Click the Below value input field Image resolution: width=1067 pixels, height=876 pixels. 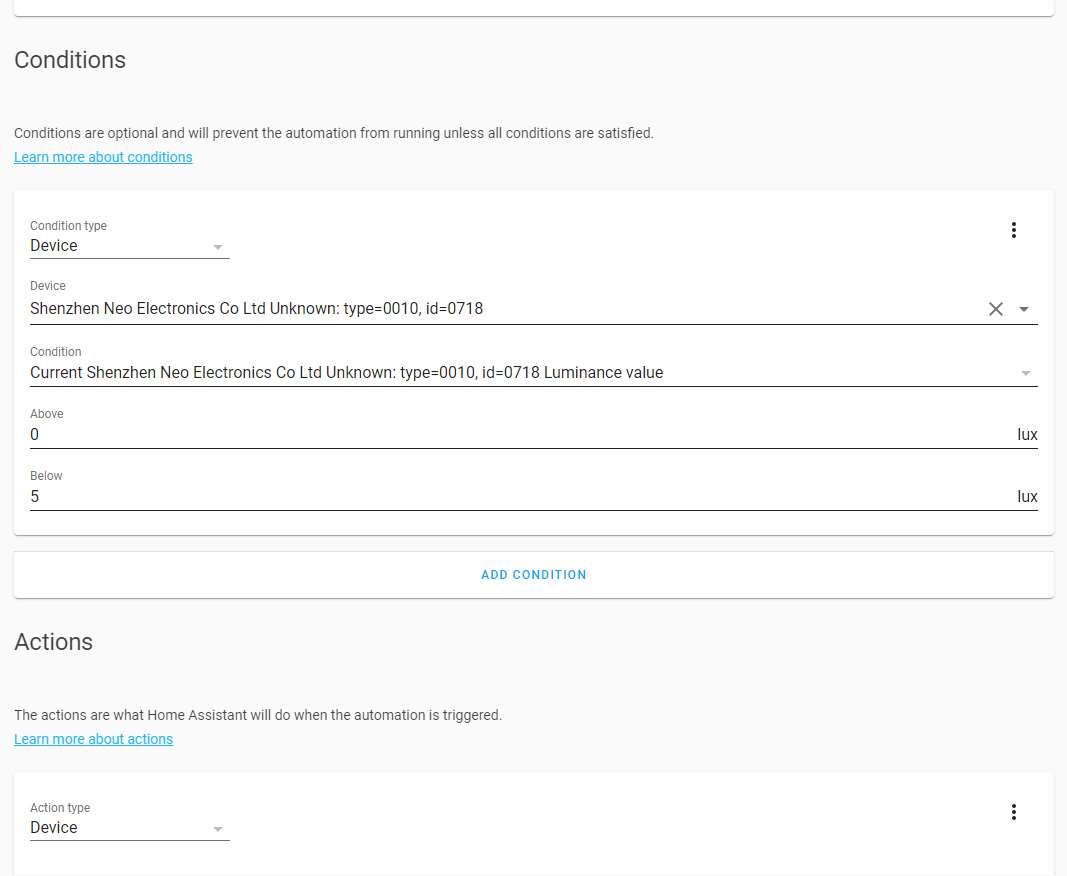click(x=500, y=497)
